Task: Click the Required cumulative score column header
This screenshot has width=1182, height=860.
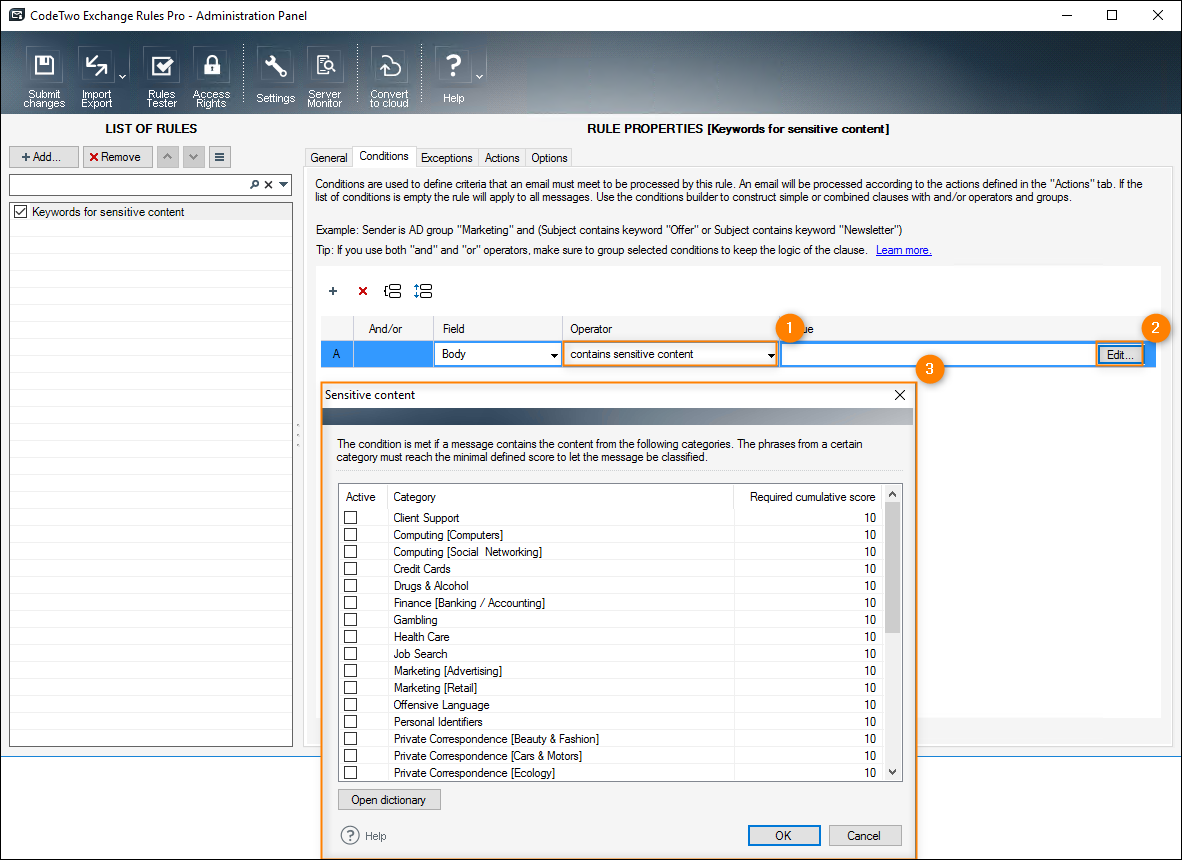Action: pyautogui.click(x=808, y=497)
